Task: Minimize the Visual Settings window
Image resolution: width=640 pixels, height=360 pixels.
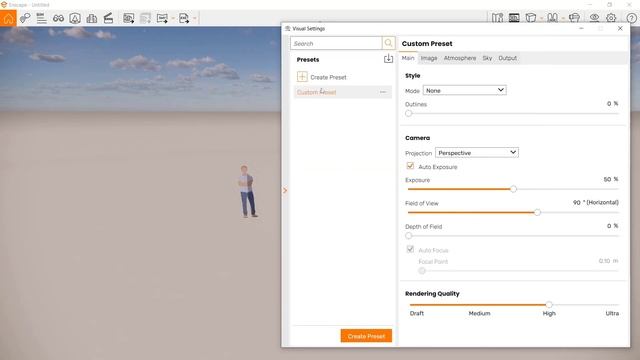Action: pos(581,29)
